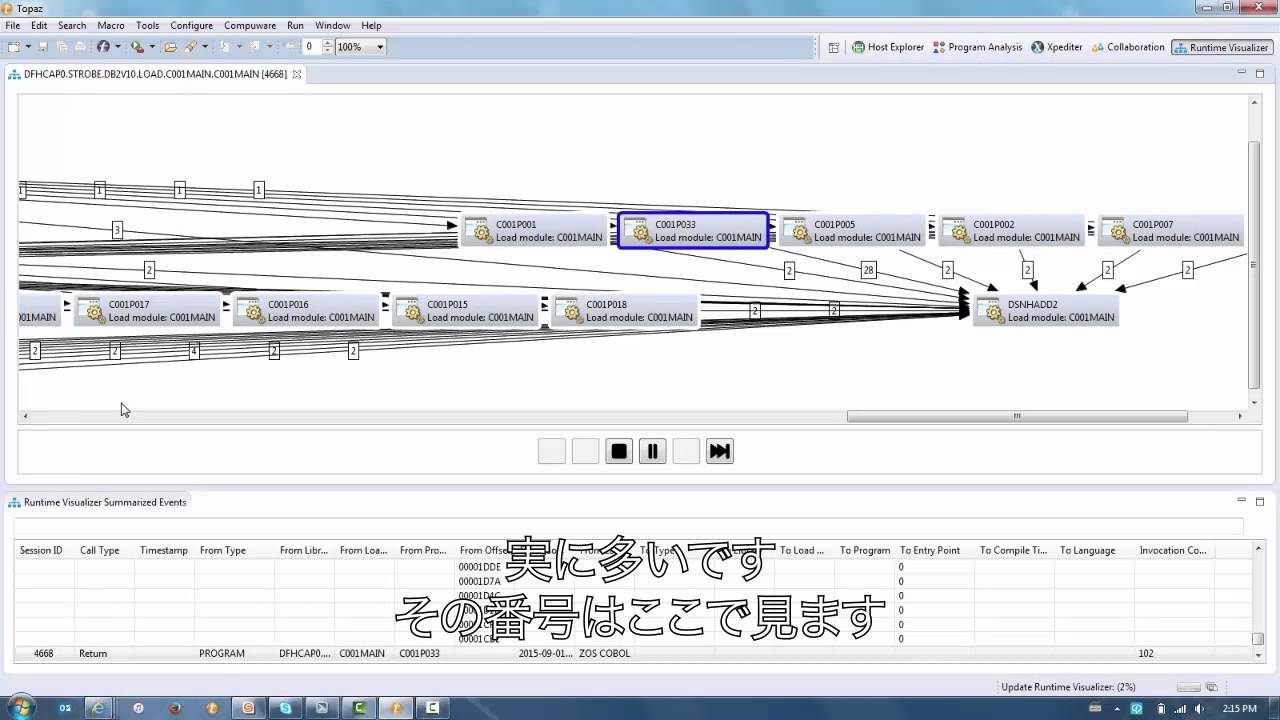This screenshot has height=720, width=1280.
Task: Select the C001P001 node
Action: pyautogui.click(x=534, y=231)
